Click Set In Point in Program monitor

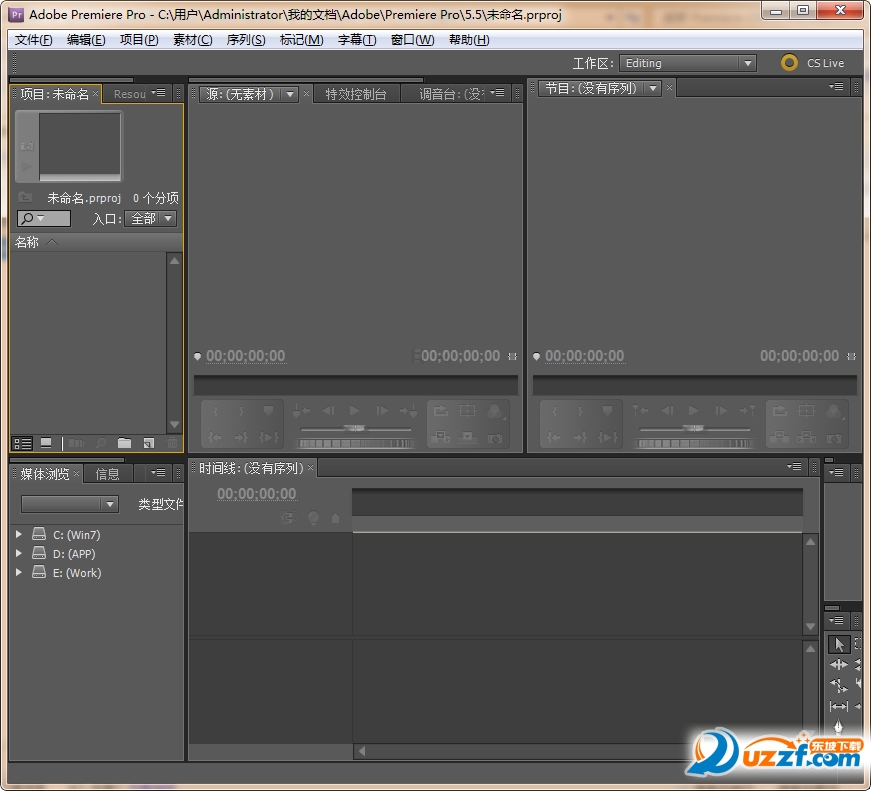coord(554,411)
